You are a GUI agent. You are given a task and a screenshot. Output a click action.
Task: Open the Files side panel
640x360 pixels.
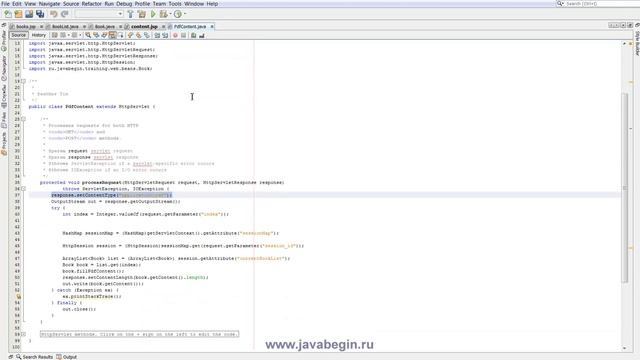point(4,120)
